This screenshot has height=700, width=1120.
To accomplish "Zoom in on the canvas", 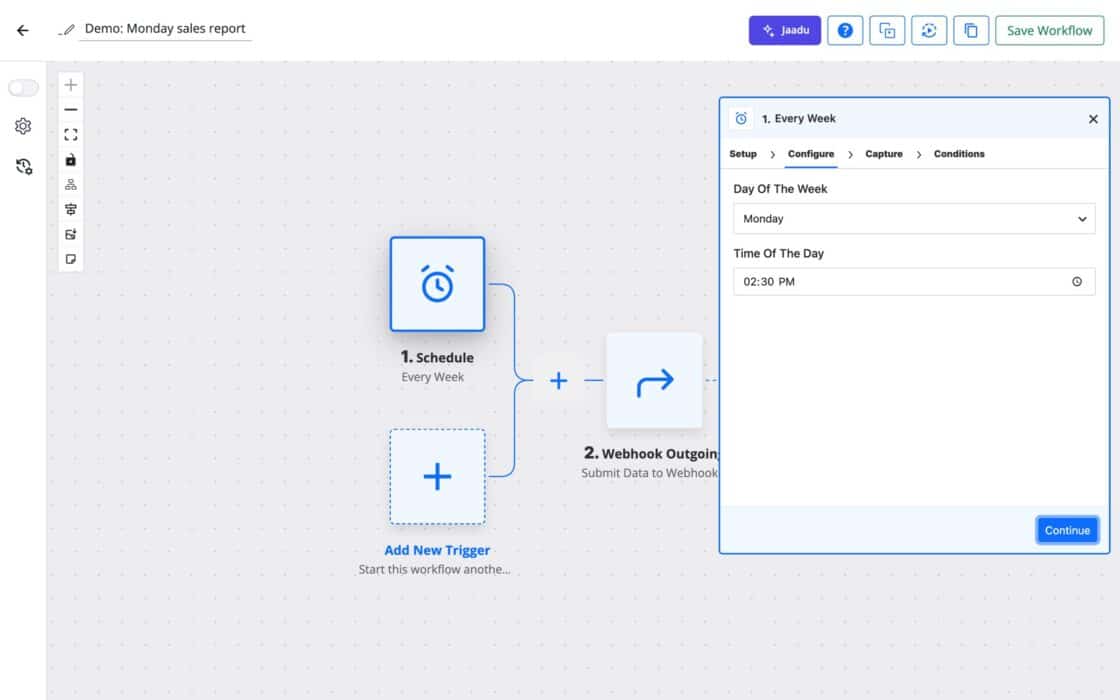I will [71, 85].
